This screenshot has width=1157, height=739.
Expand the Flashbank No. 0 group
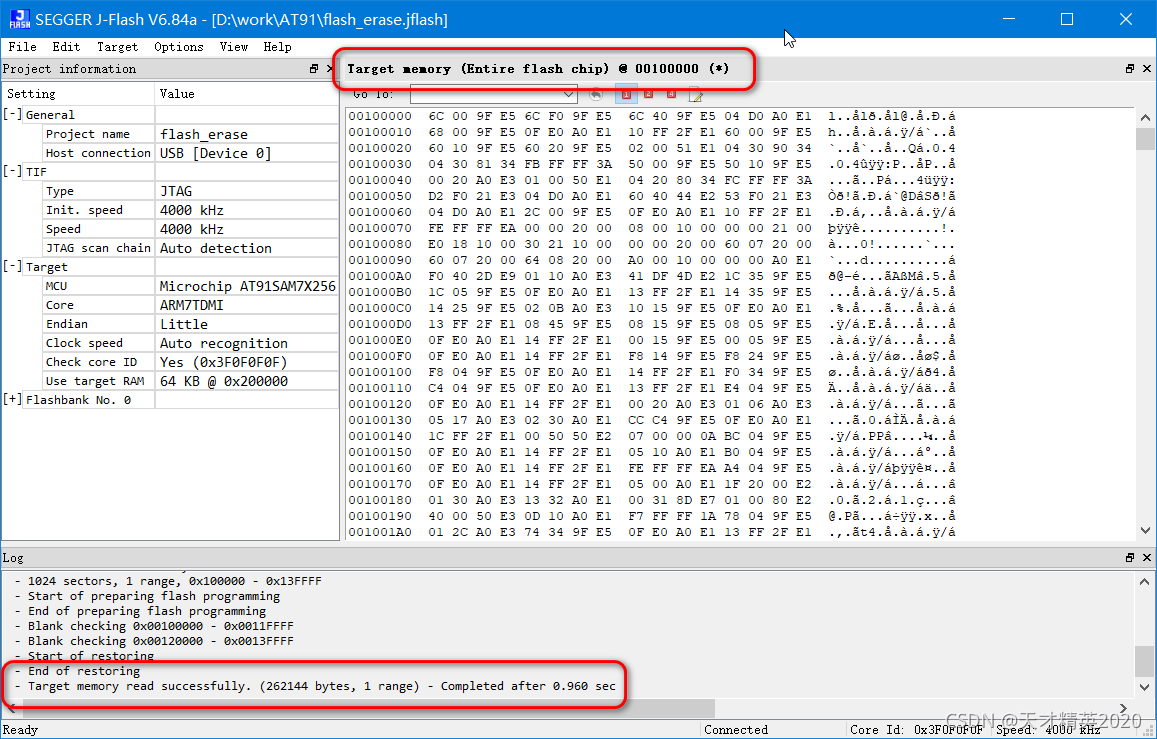13,400
